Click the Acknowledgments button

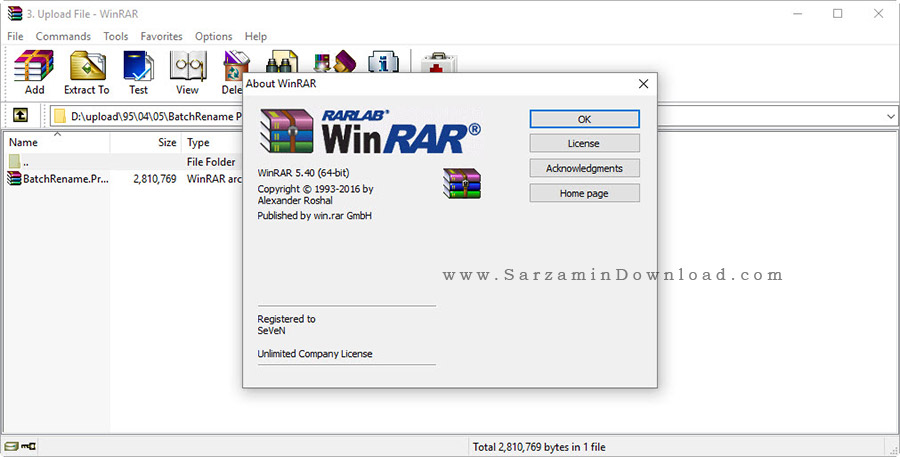coord(584,168)
